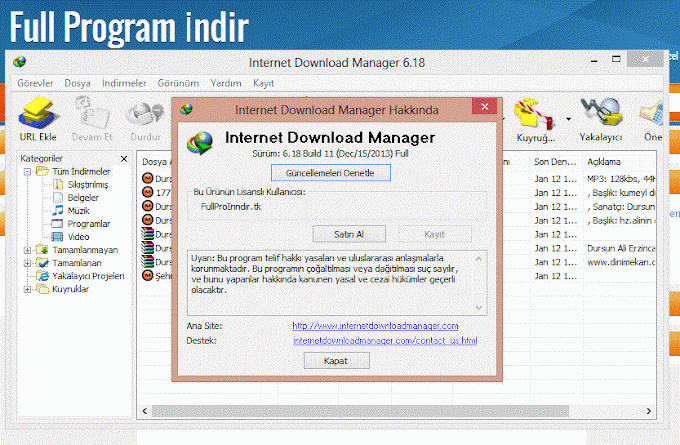
Task: Click the IDM icon in main title bar
Action: pos(19,62)
